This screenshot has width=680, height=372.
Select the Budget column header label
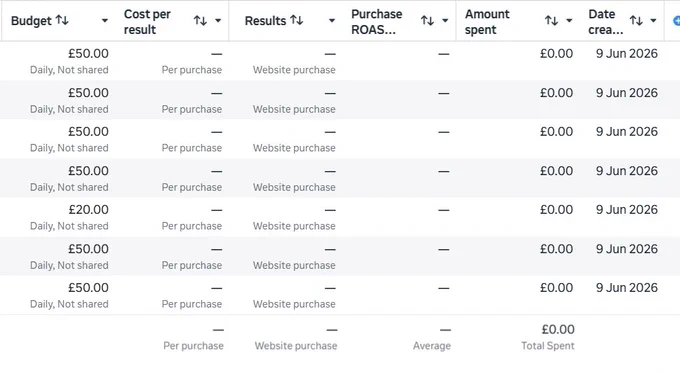point(31,21)
